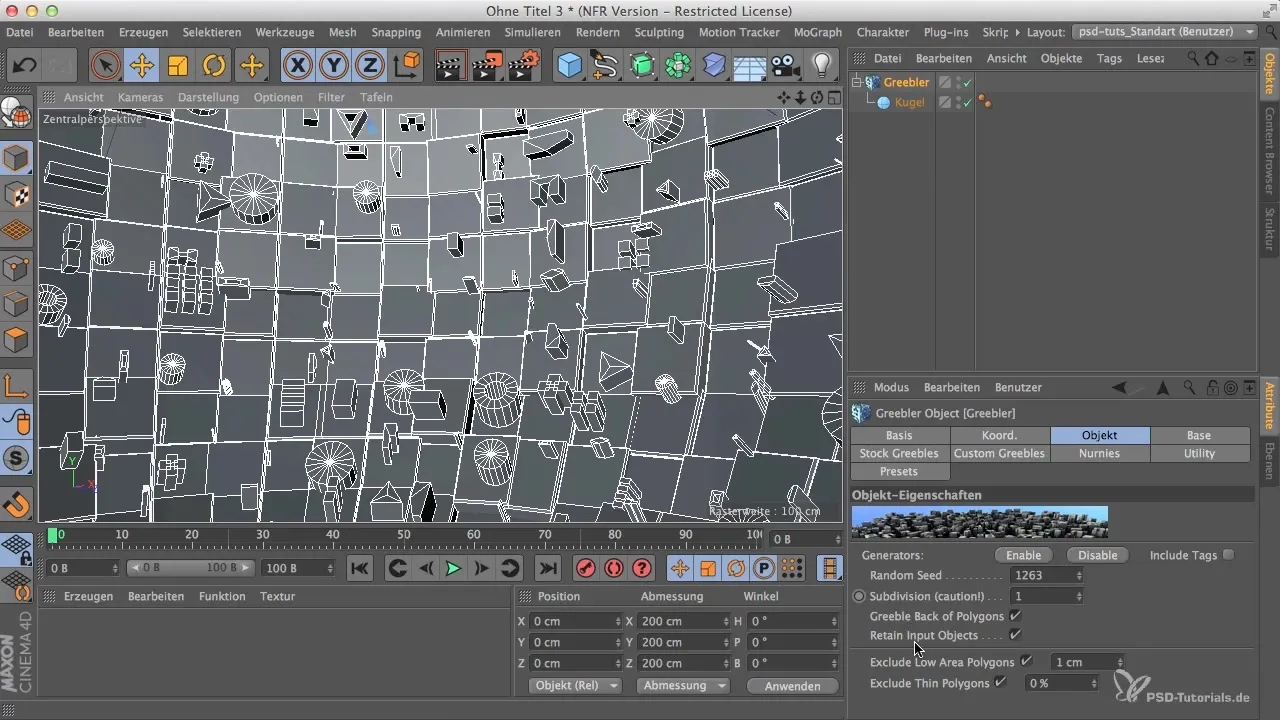The width and height of the screenshot is (1280, 720).
Task: Open the Objekt (Rel) dropdown
Action: (x=574, y=686)
